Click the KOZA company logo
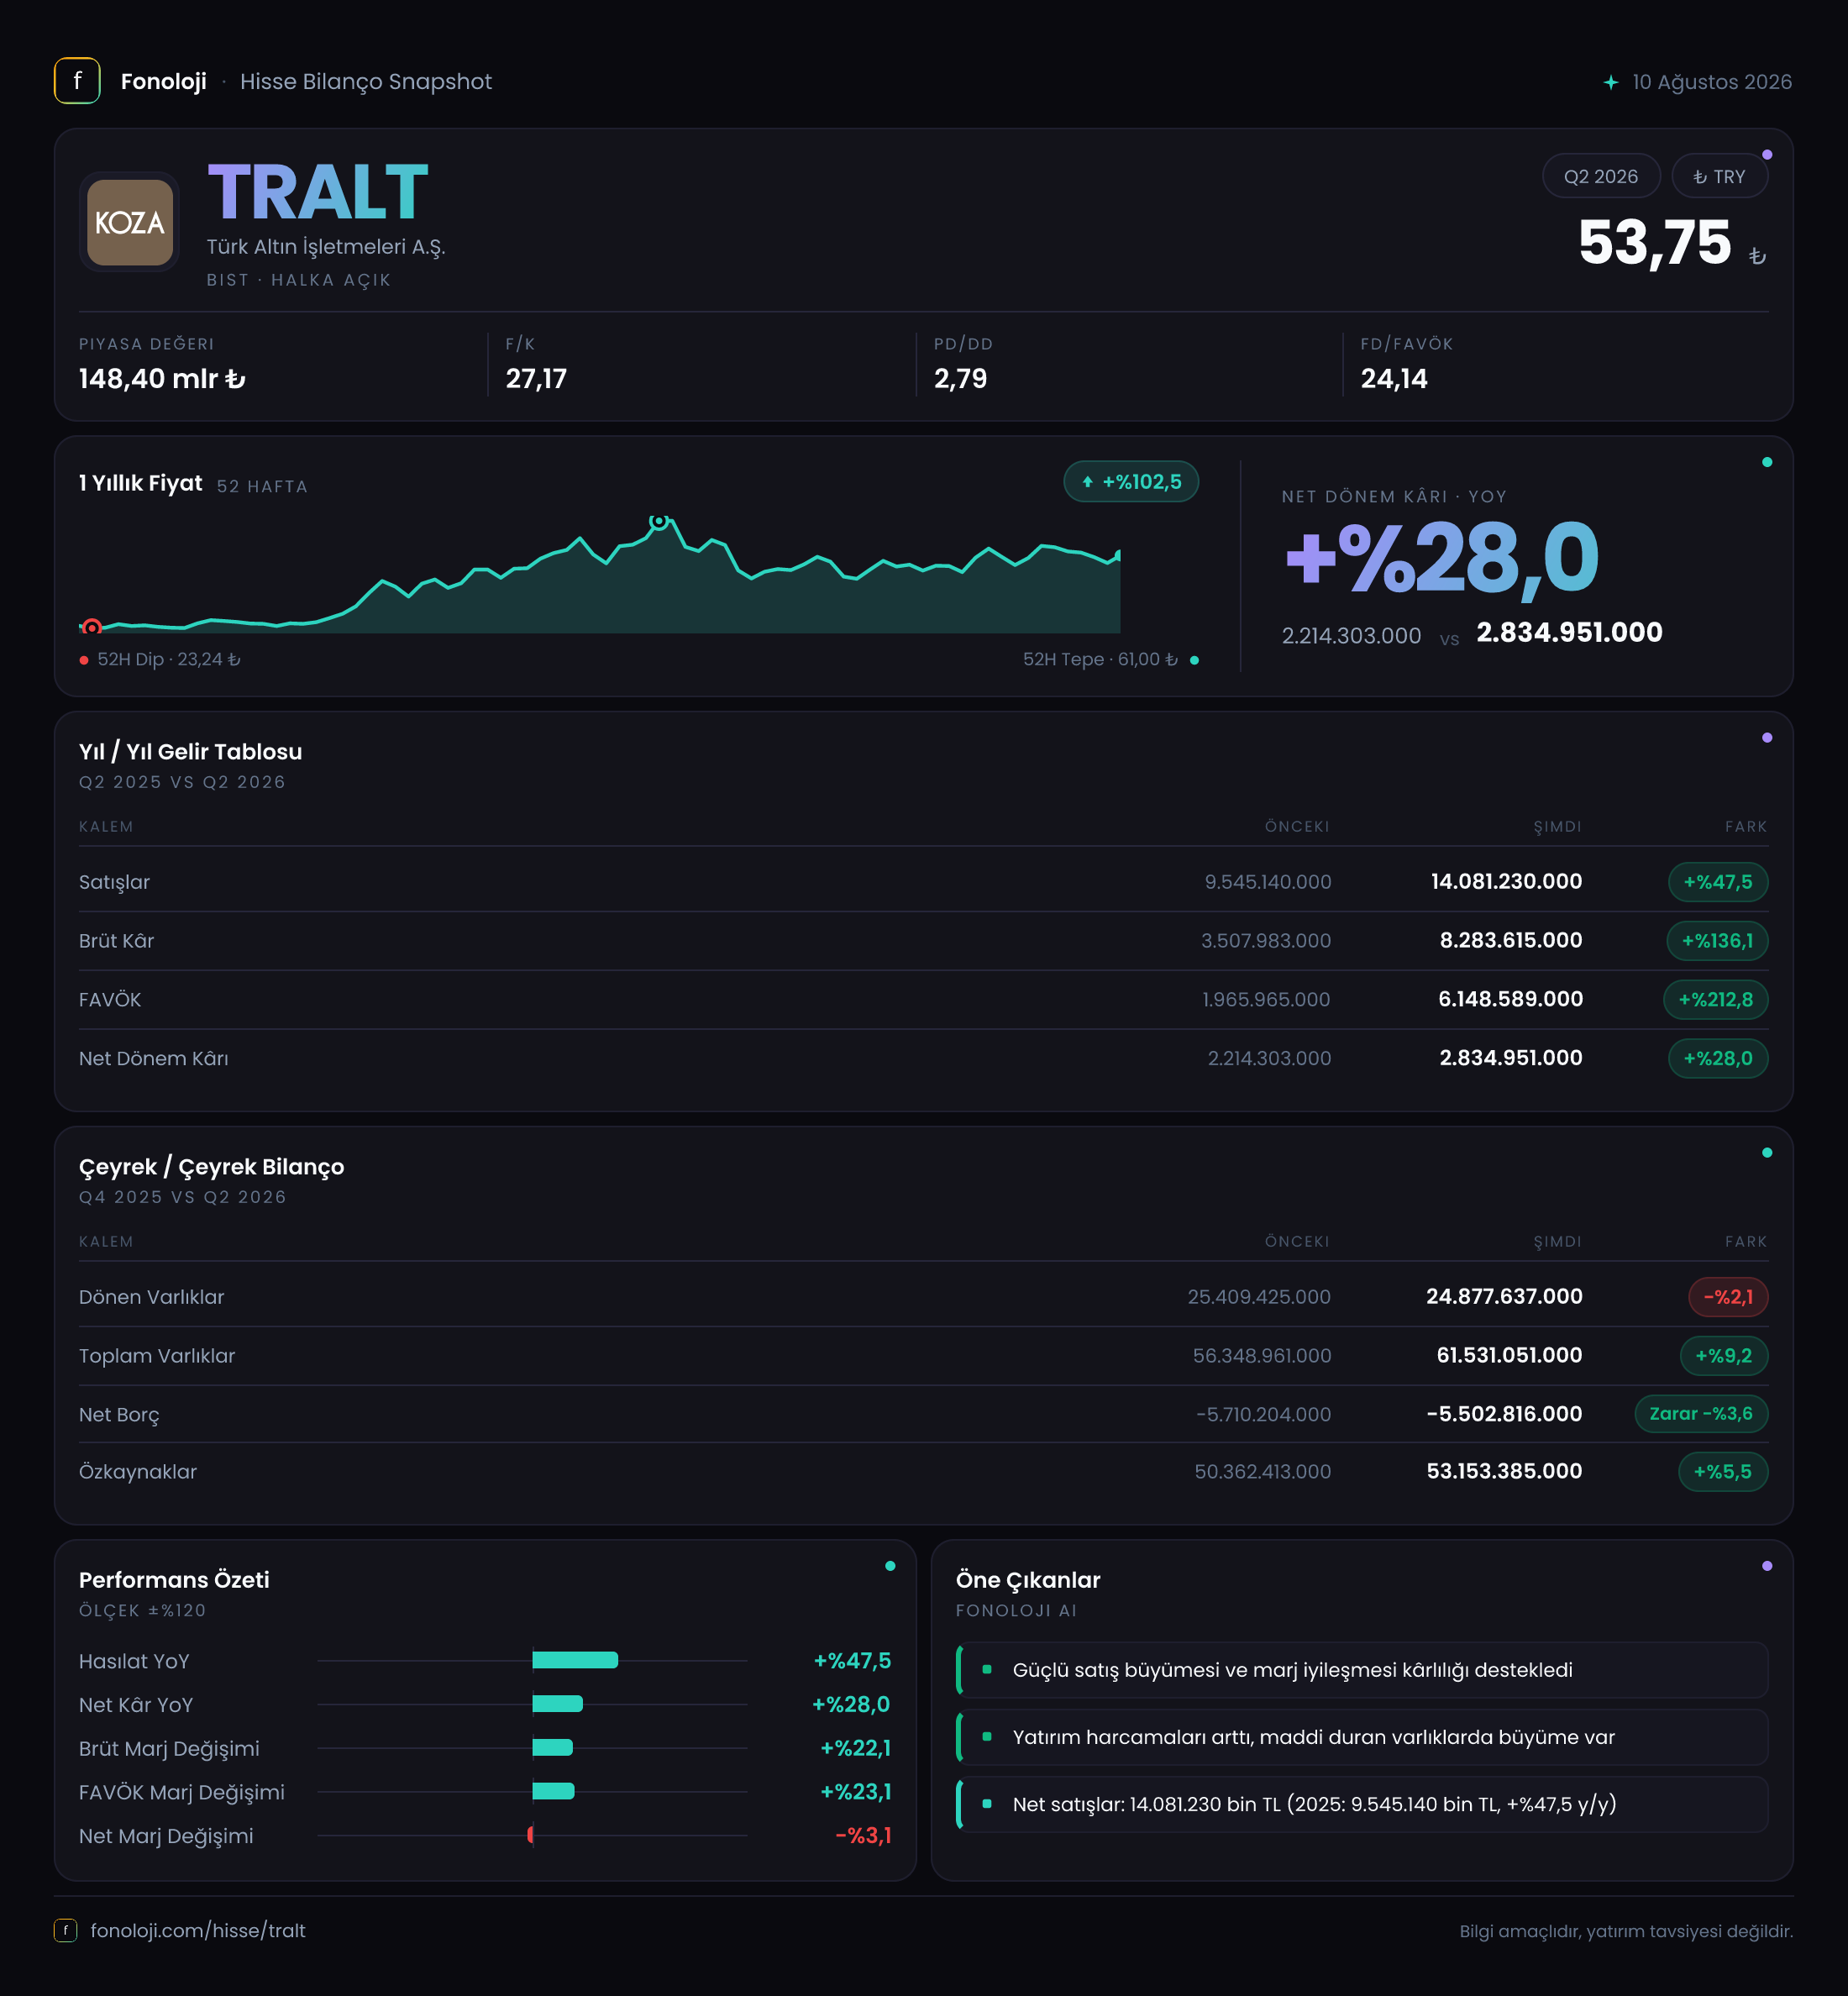Viewport: 1848px width, 1996px height. click(x=130, y=222)
